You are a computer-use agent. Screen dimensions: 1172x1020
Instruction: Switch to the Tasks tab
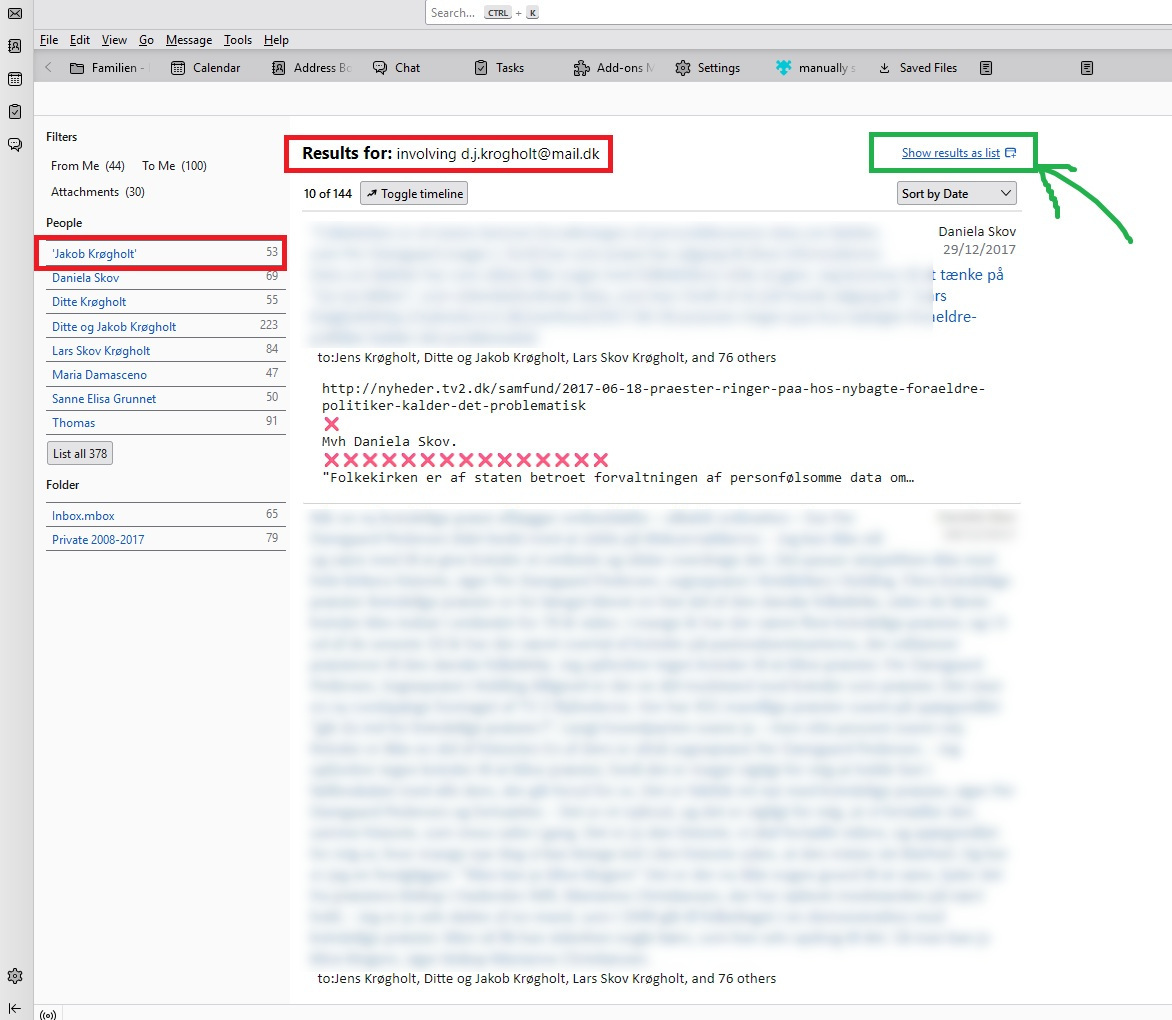[499, 68]
